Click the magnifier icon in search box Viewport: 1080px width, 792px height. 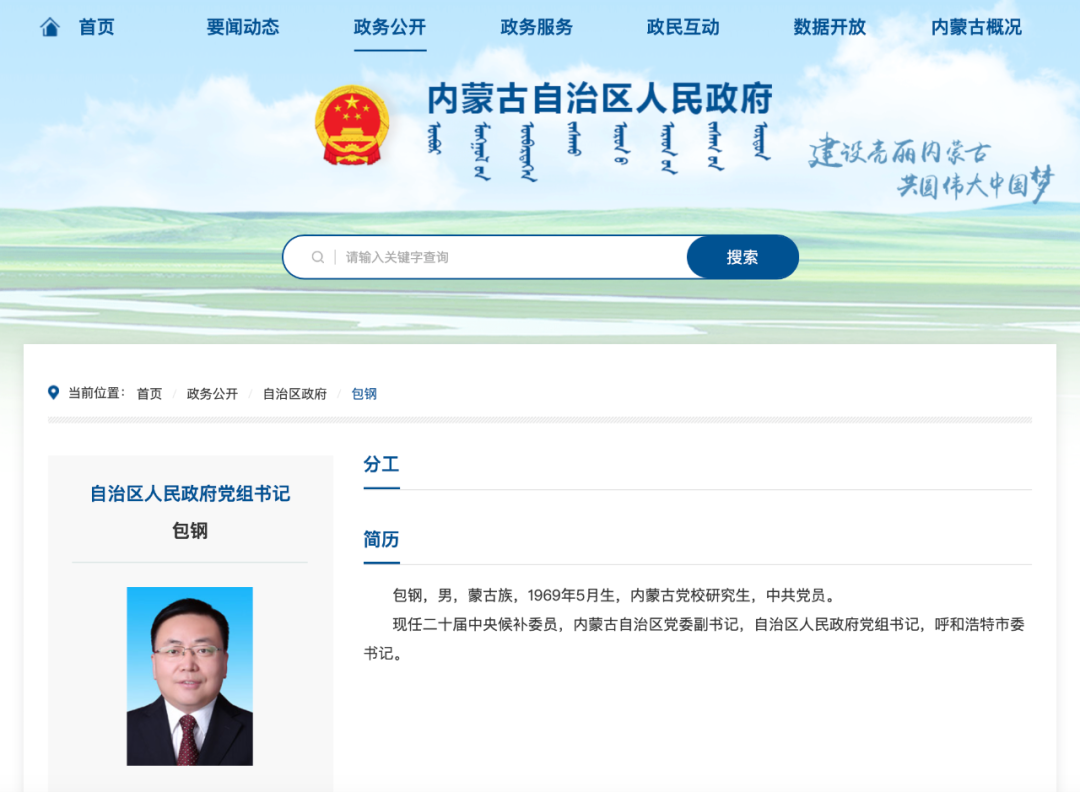click(x=315, y=256)
